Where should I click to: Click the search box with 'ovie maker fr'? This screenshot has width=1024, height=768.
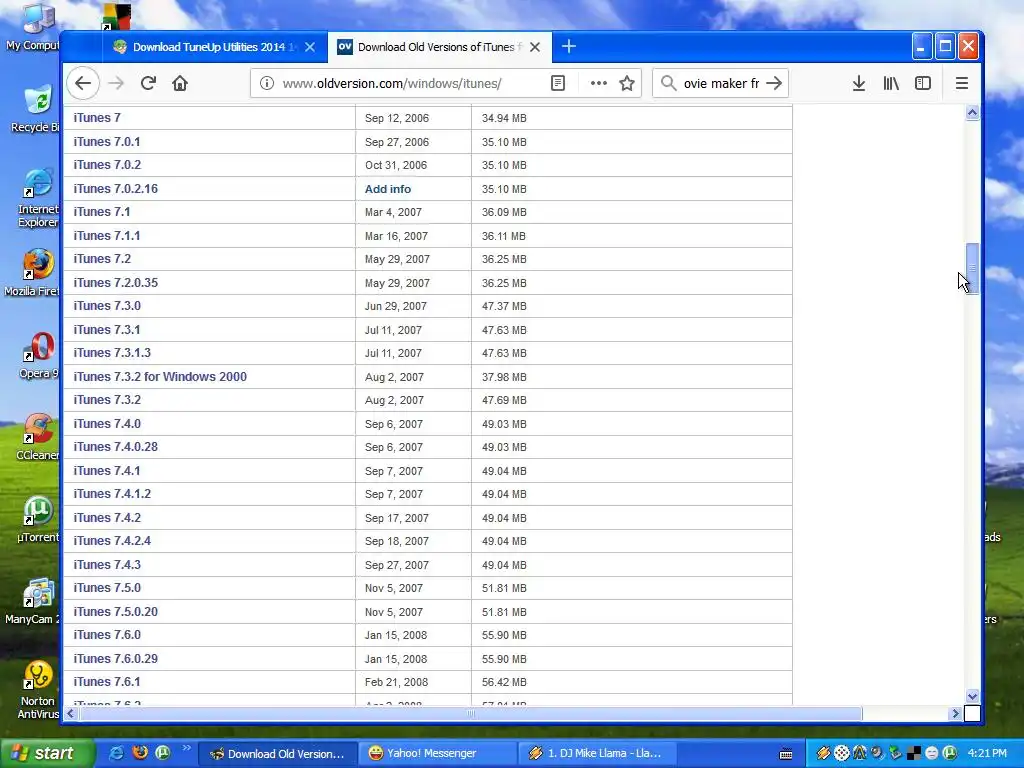[x=721, y=84]
